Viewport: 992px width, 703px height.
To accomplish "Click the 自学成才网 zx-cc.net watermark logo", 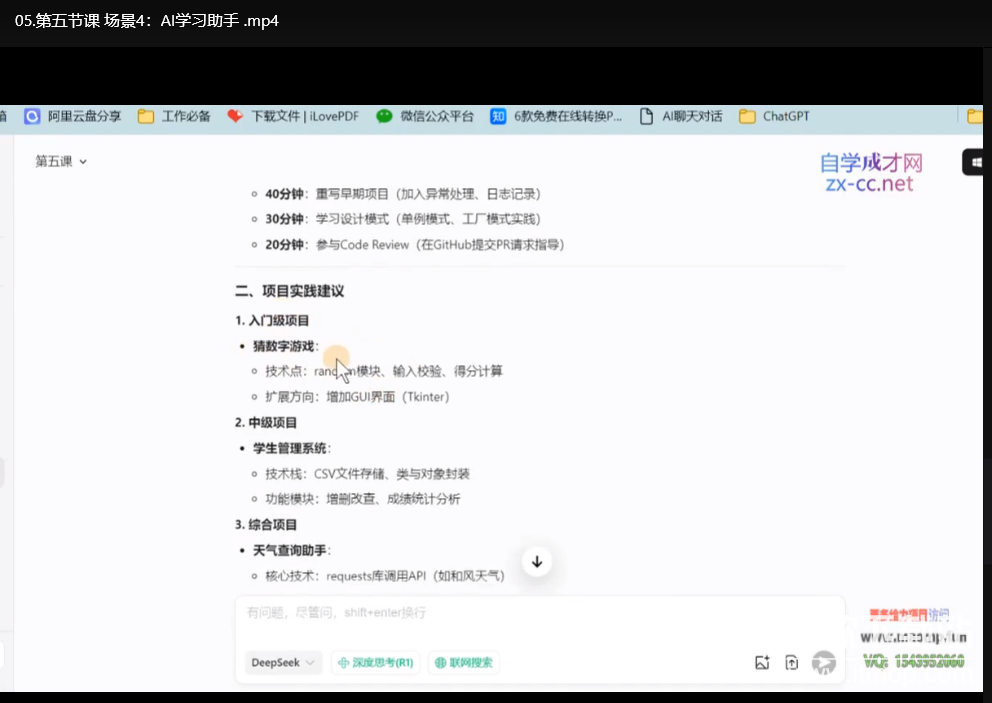I will (870, 172).
